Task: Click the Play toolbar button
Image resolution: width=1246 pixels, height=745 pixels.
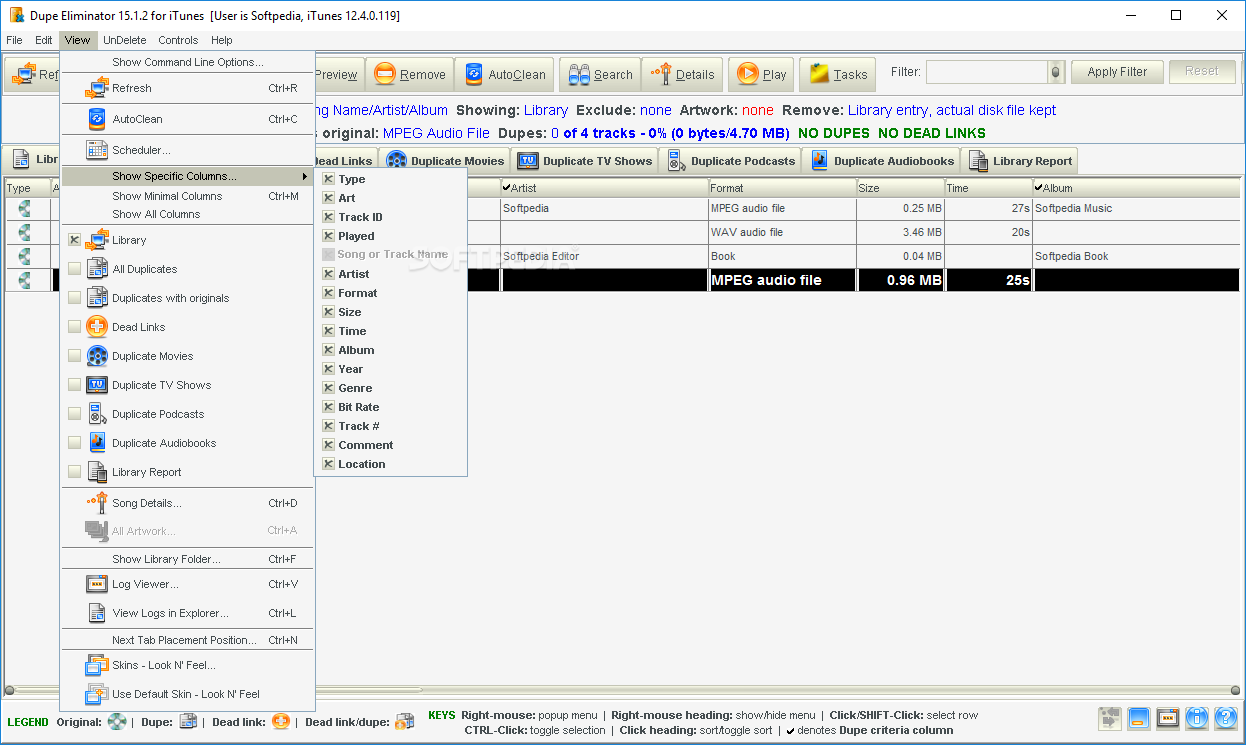Action: pos(763,74)
